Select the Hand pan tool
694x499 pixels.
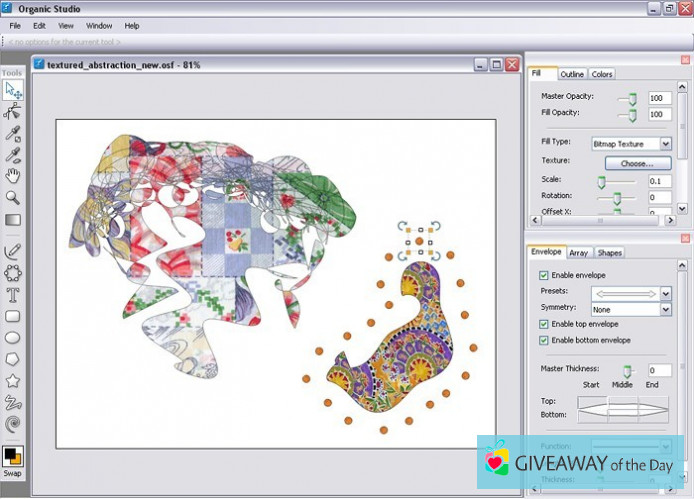pyautogui.click(x=13, y=176)
